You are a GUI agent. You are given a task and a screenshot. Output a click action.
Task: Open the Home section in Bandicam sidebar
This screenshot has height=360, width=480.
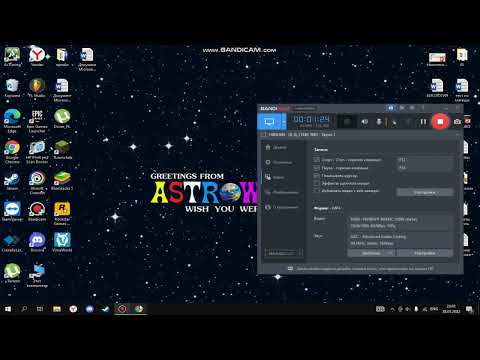click(x=276, y=147)
